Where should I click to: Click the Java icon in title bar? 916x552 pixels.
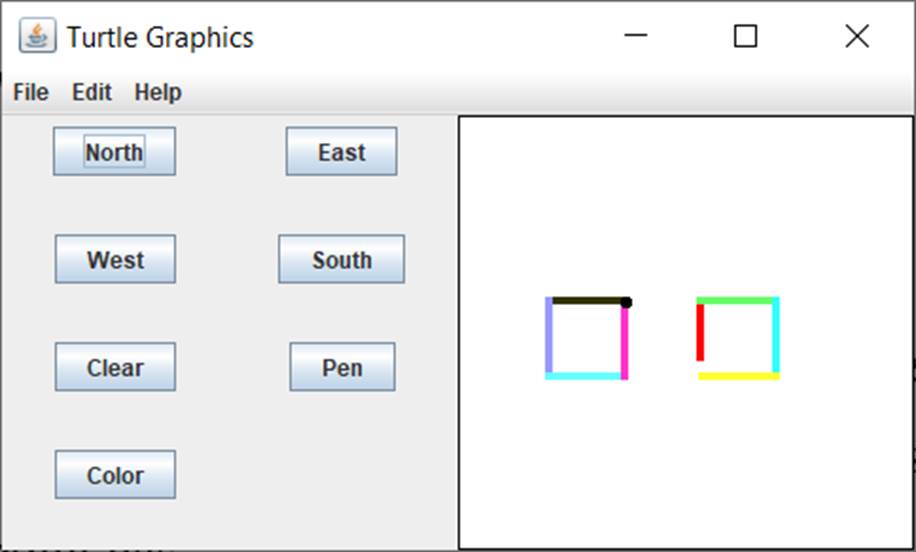tap(37, 37)
